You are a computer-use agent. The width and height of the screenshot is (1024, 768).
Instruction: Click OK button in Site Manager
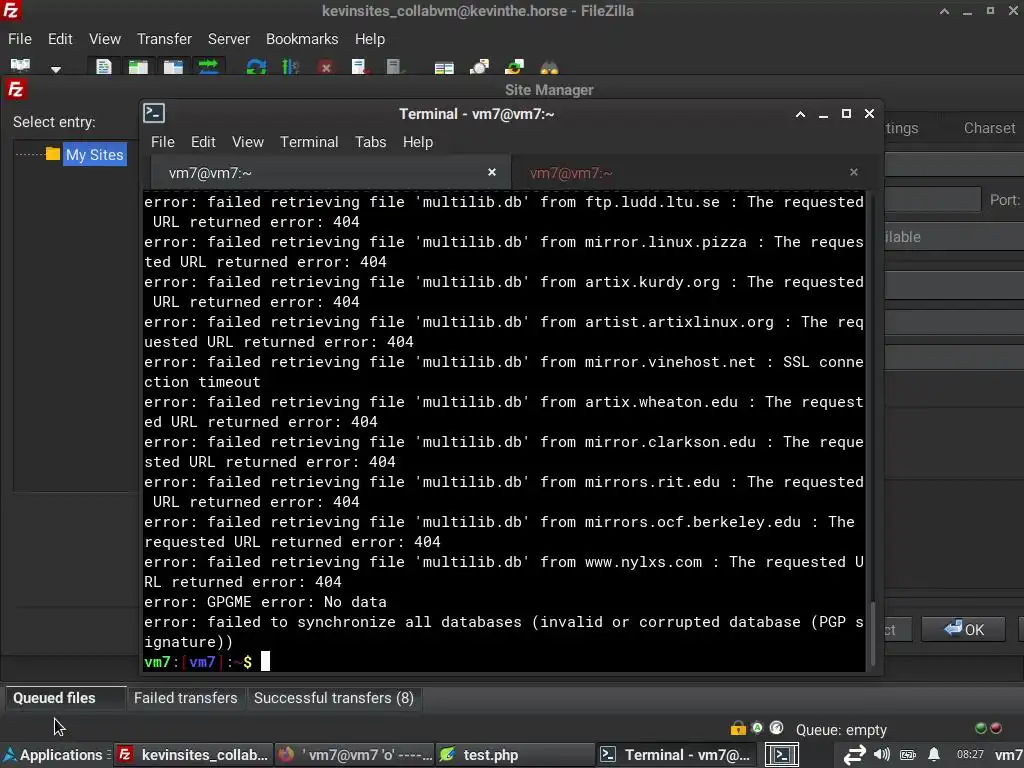tap(963, 629)
